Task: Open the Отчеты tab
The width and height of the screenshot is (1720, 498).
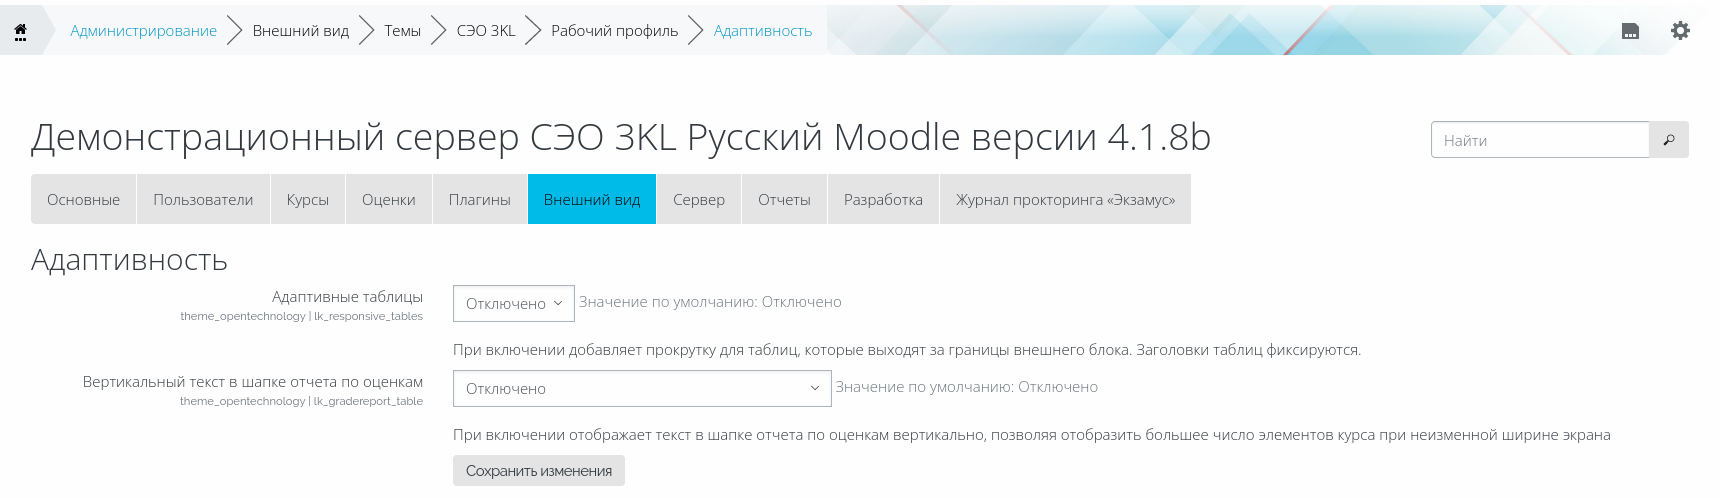Action: [x=784, y=199]
